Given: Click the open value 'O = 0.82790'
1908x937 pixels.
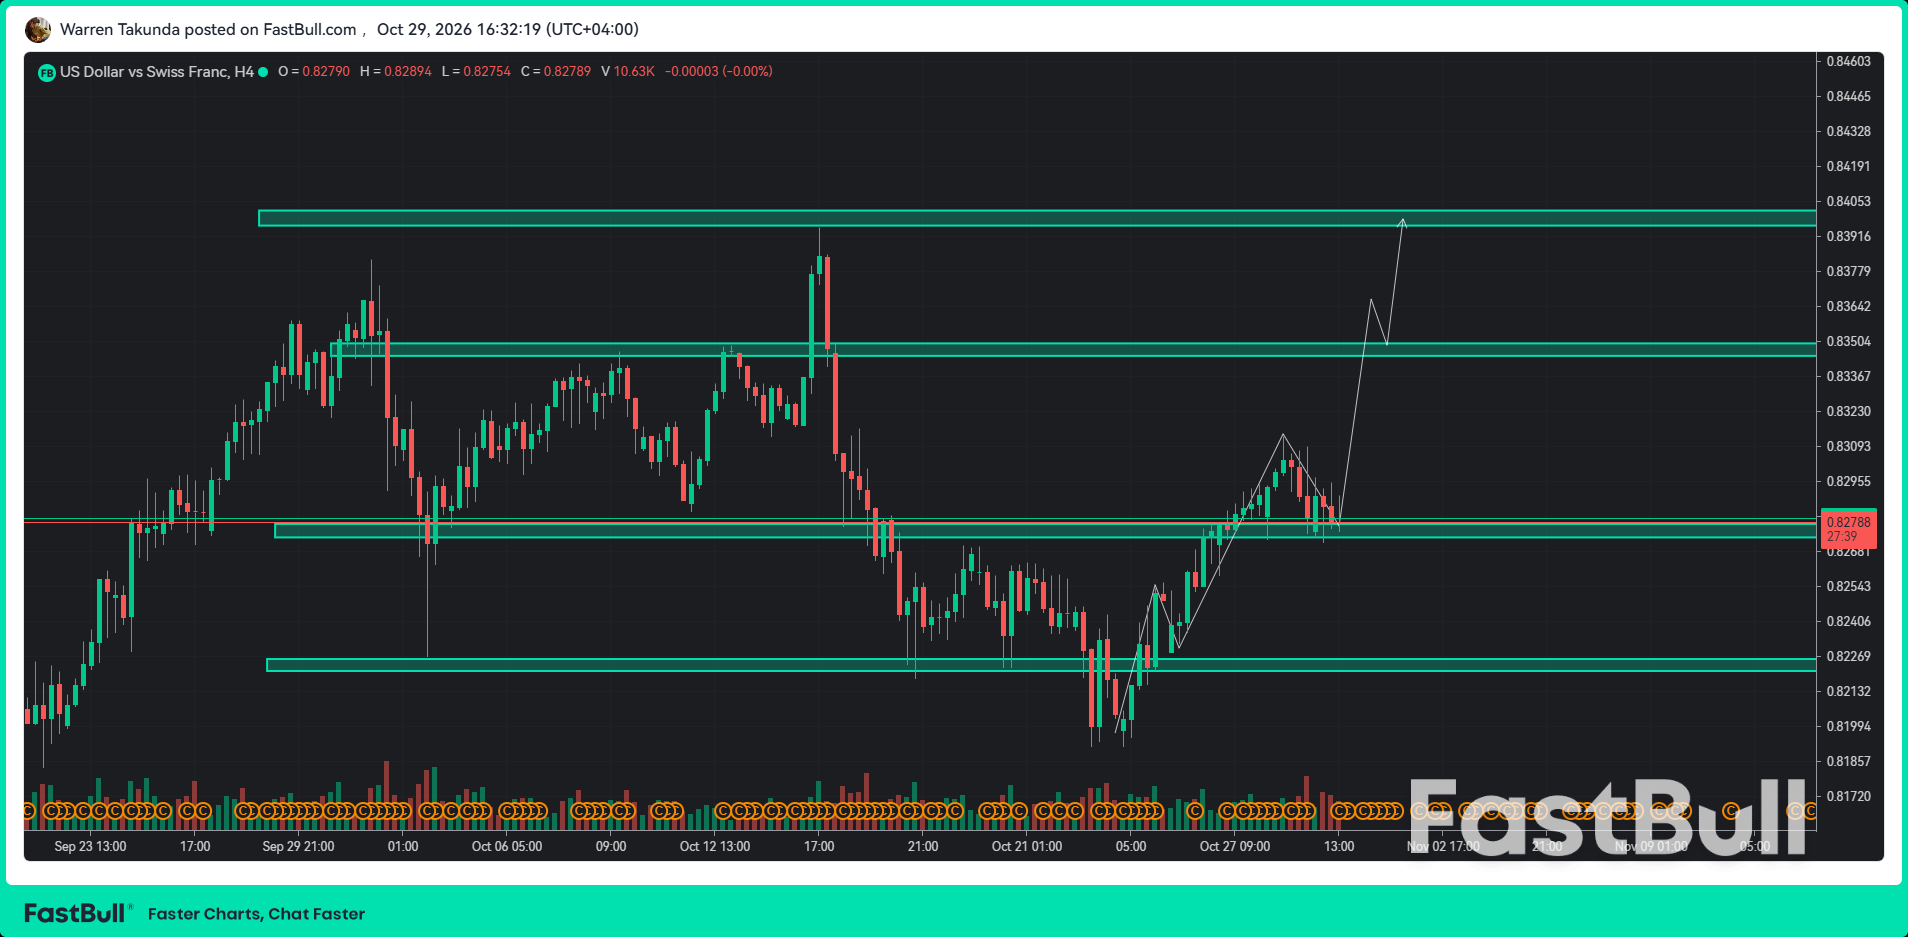Looking at the screenshot, I should point(314,72).
